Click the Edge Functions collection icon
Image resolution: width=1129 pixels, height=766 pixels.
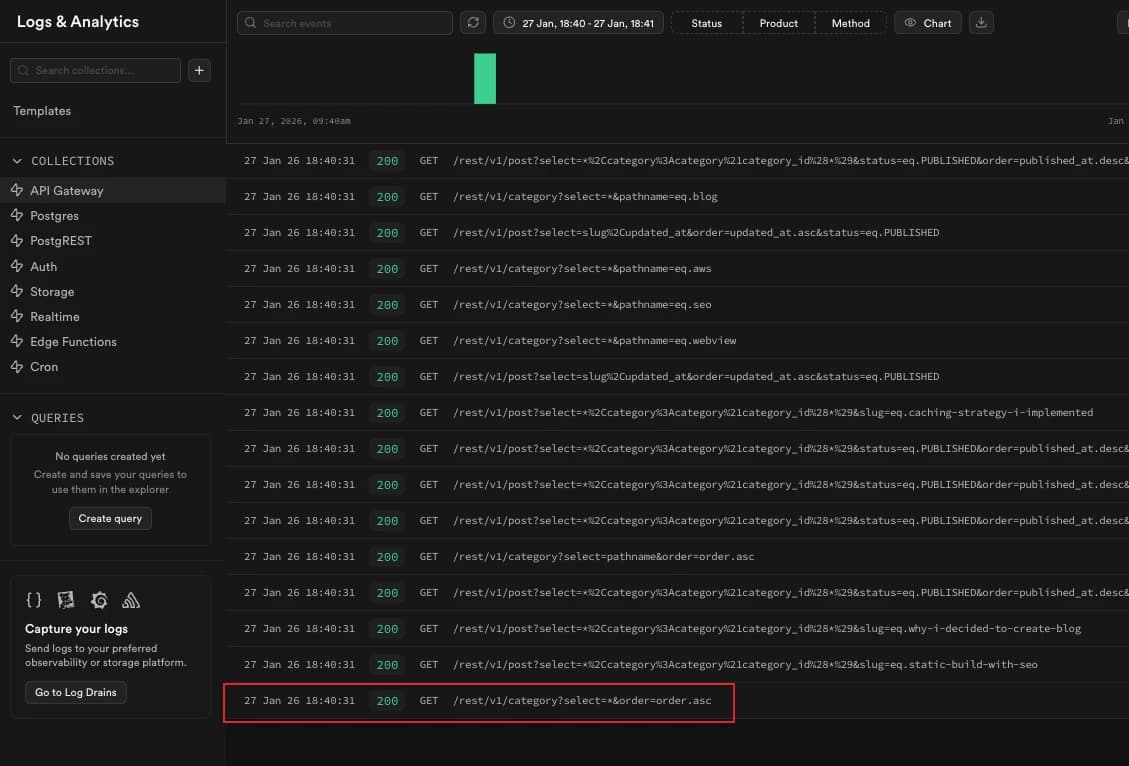coord(17,342)
